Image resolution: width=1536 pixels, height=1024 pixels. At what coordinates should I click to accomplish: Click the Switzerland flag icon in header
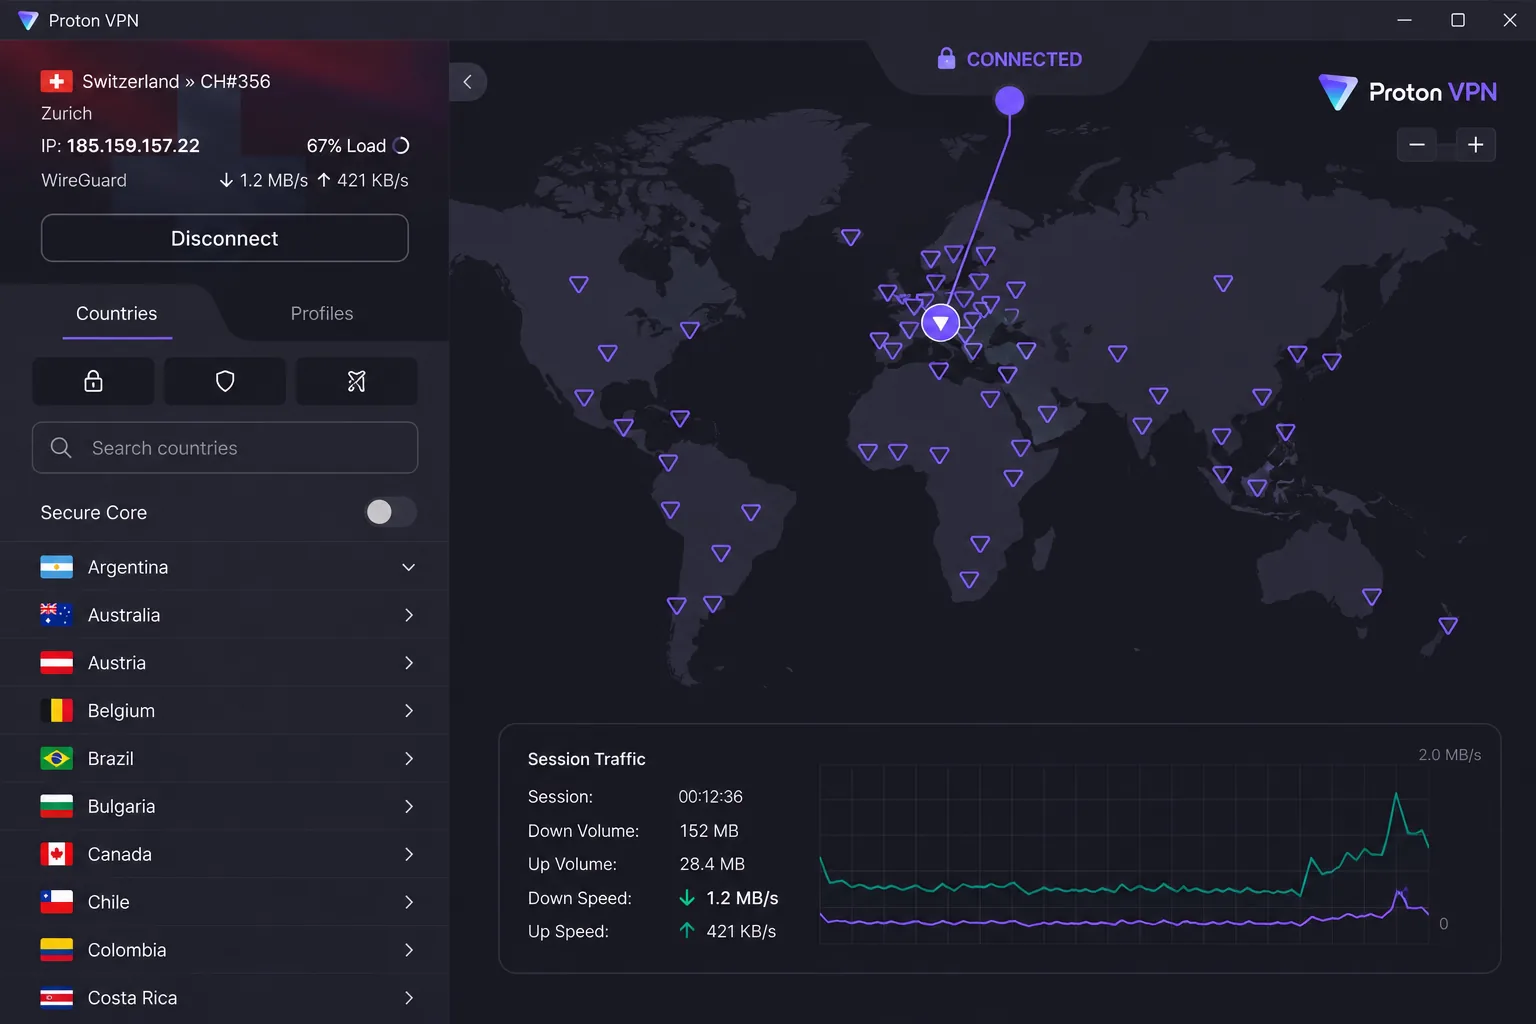[x=56, y=81]
